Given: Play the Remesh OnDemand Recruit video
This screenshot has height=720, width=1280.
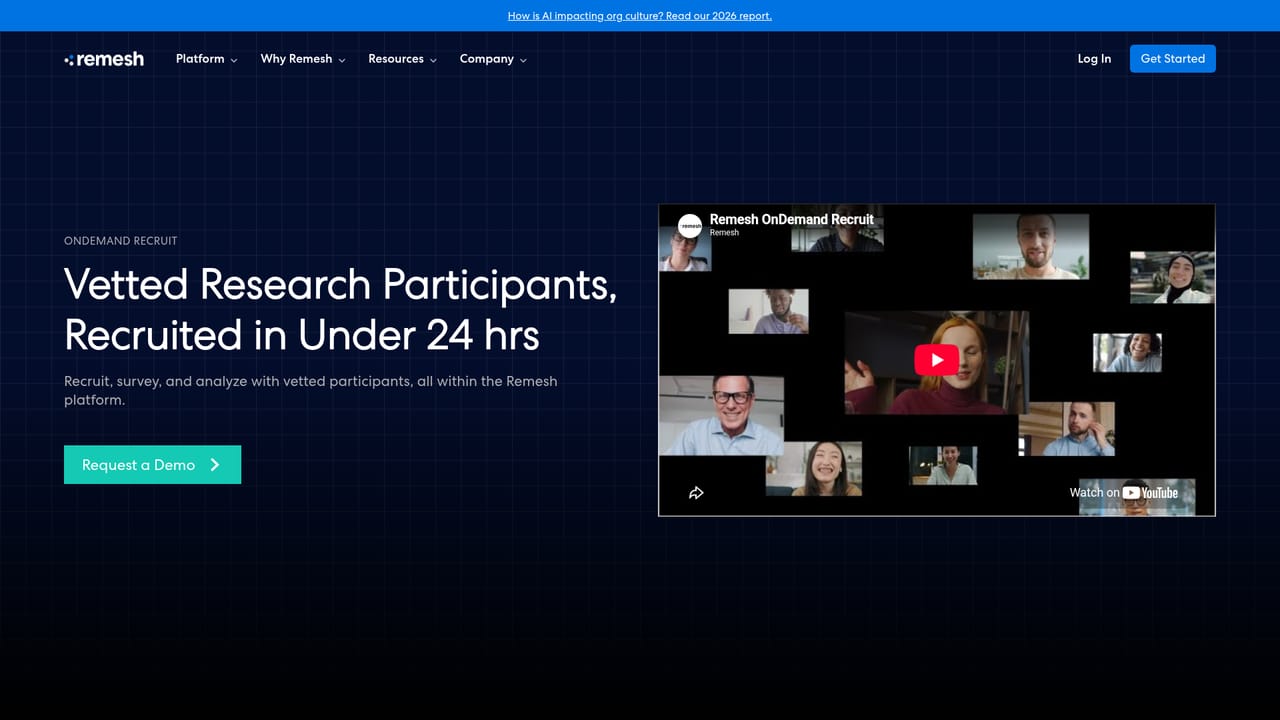Looking at the screenshot, I should click(936, 360).
